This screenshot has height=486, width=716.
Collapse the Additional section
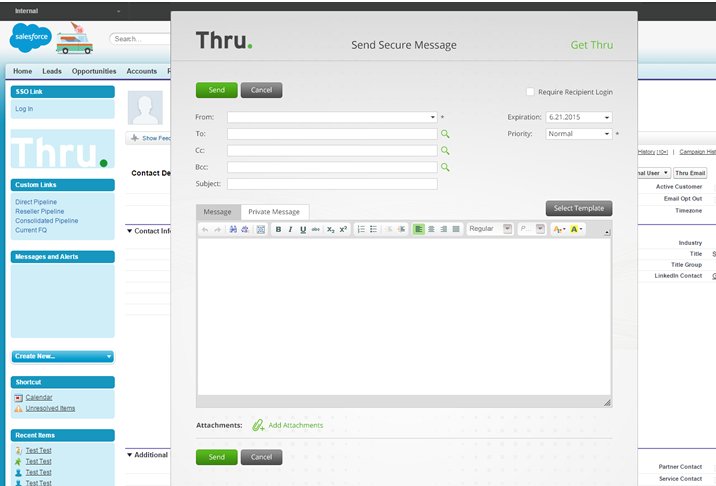click(x=130, y=455)
